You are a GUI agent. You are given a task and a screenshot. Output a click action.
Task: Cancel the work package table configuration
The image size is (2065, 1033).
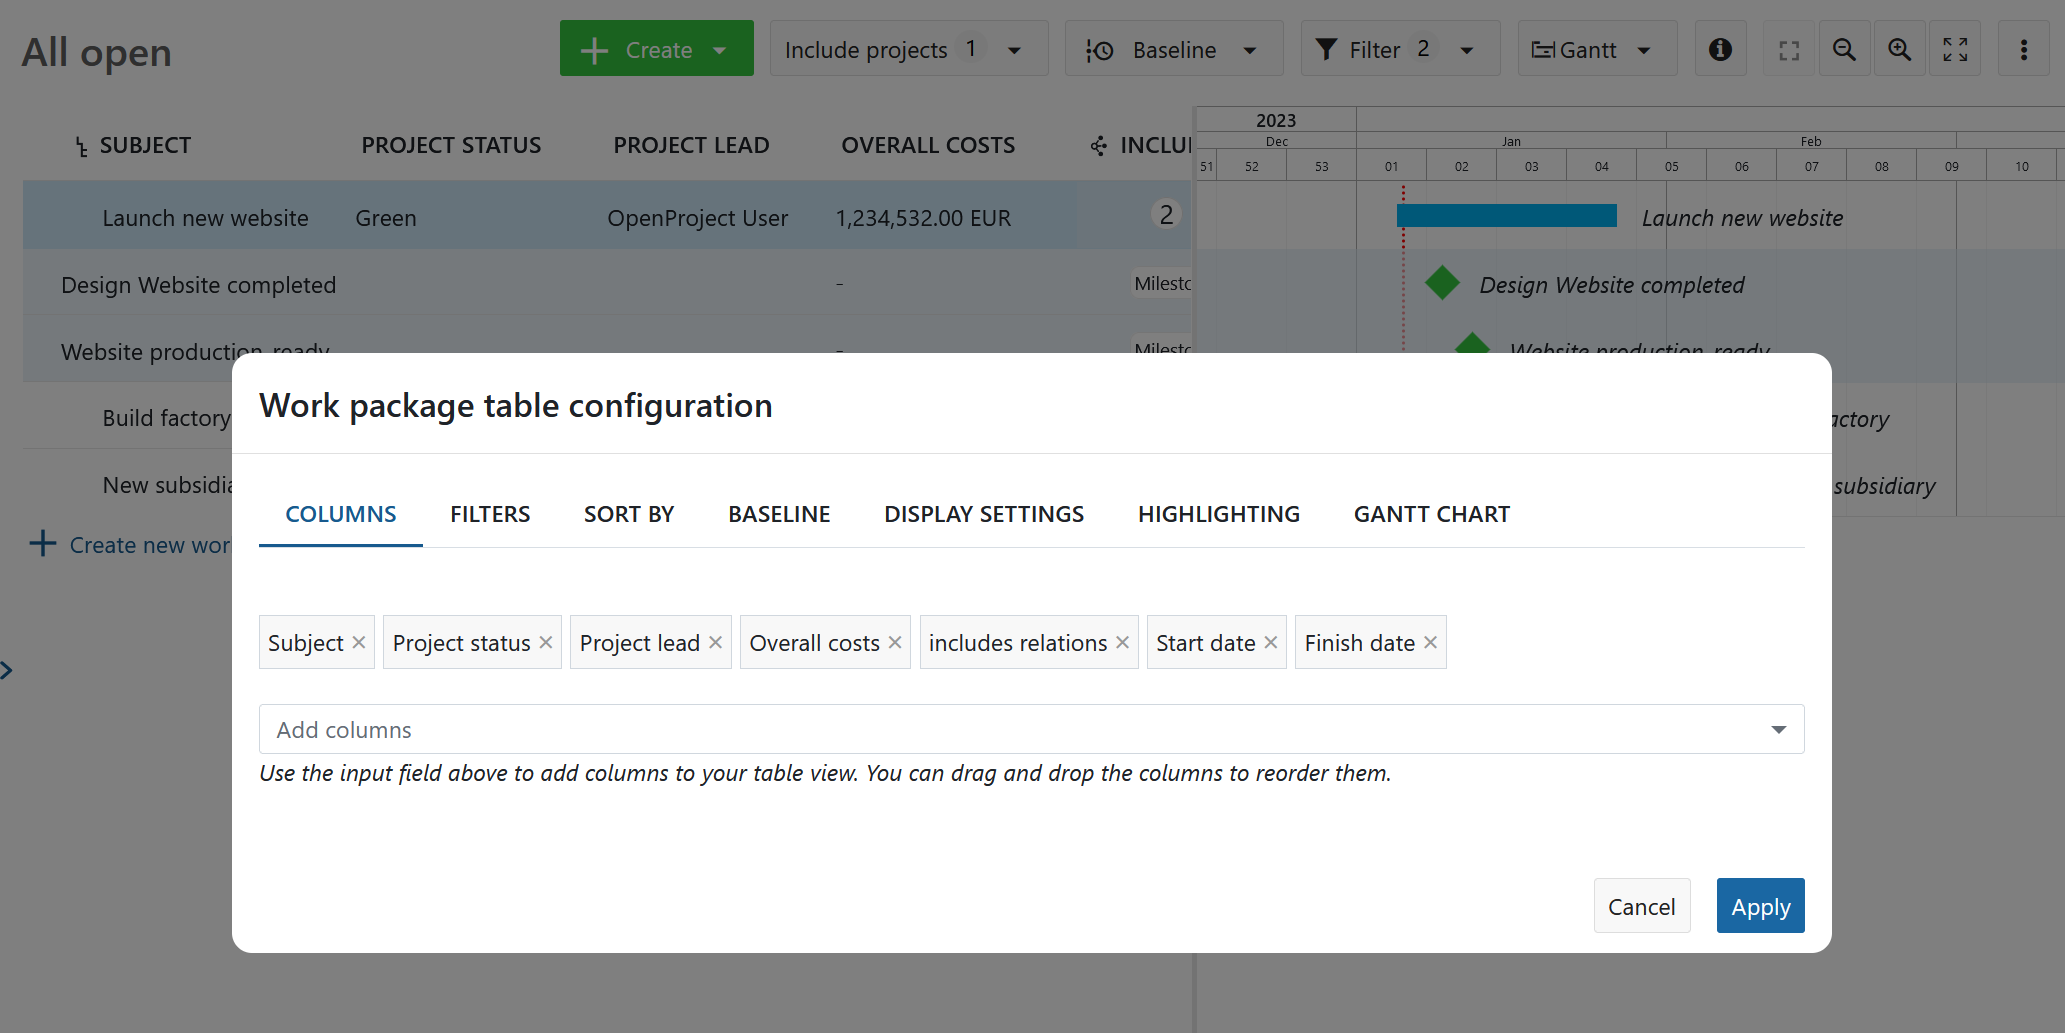point(1641,905)
